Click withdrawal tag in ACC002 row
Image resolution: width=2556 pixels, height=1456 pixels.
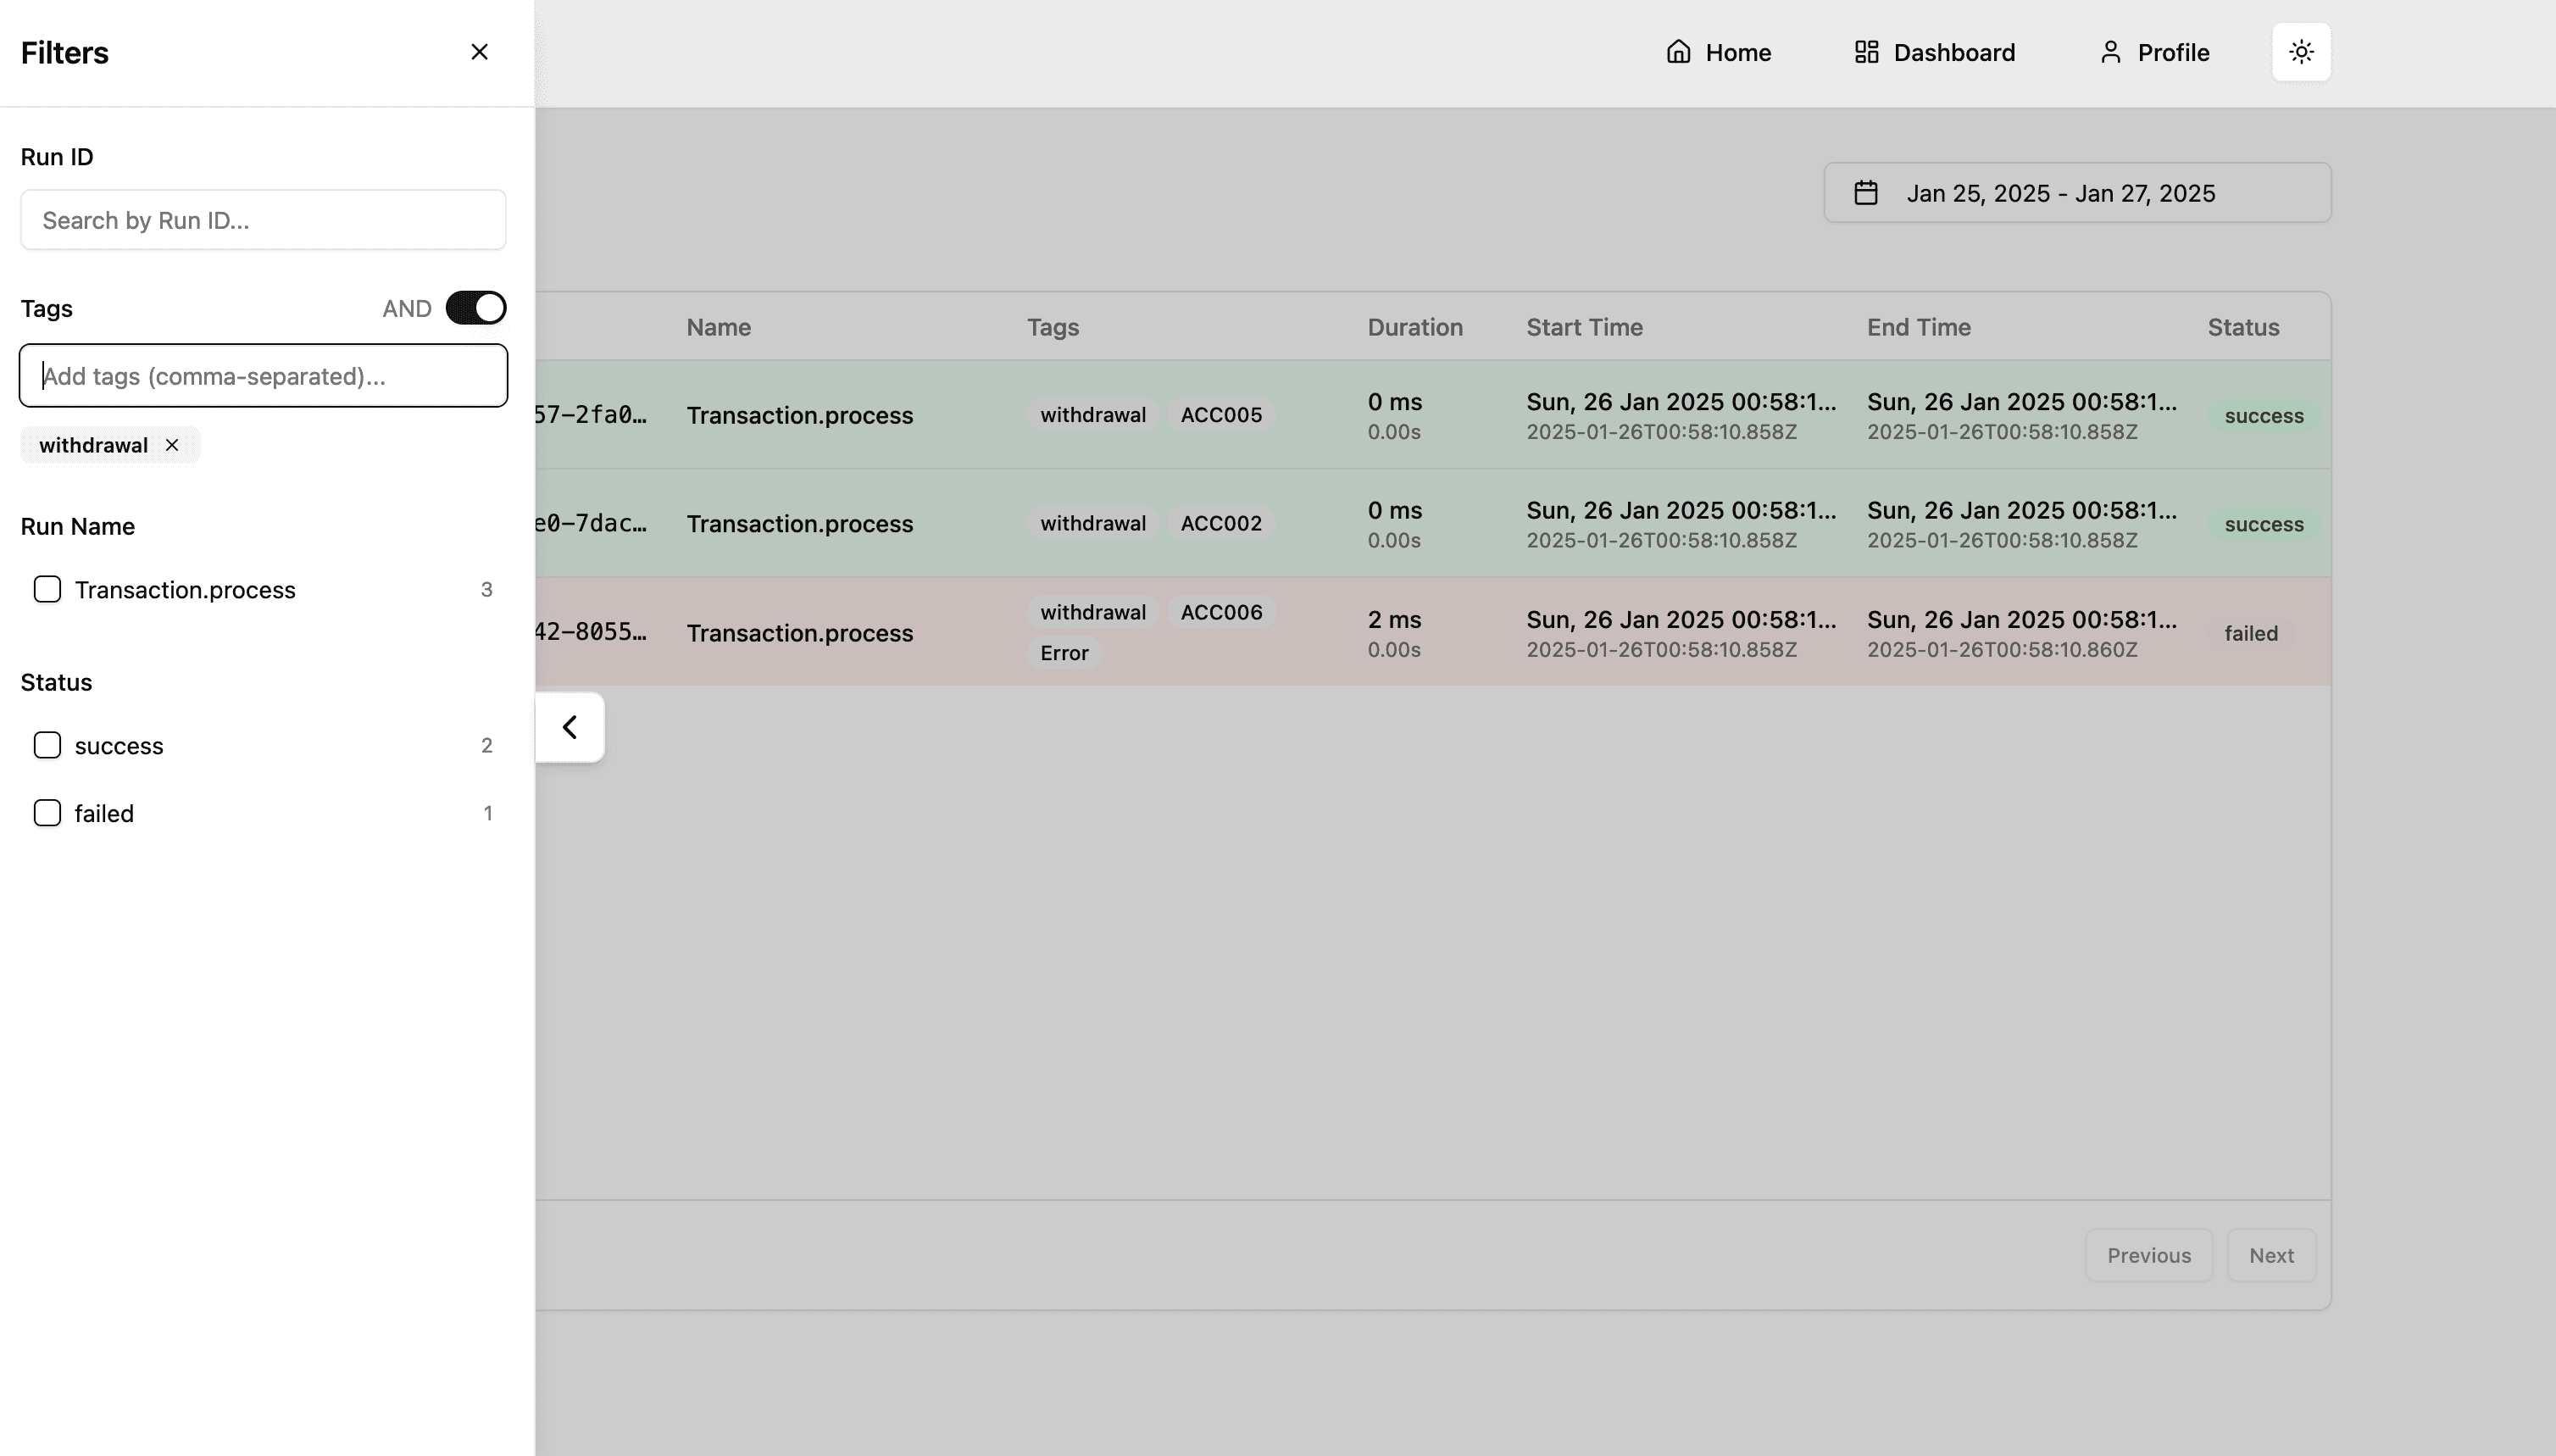[x=1093, y=523]
